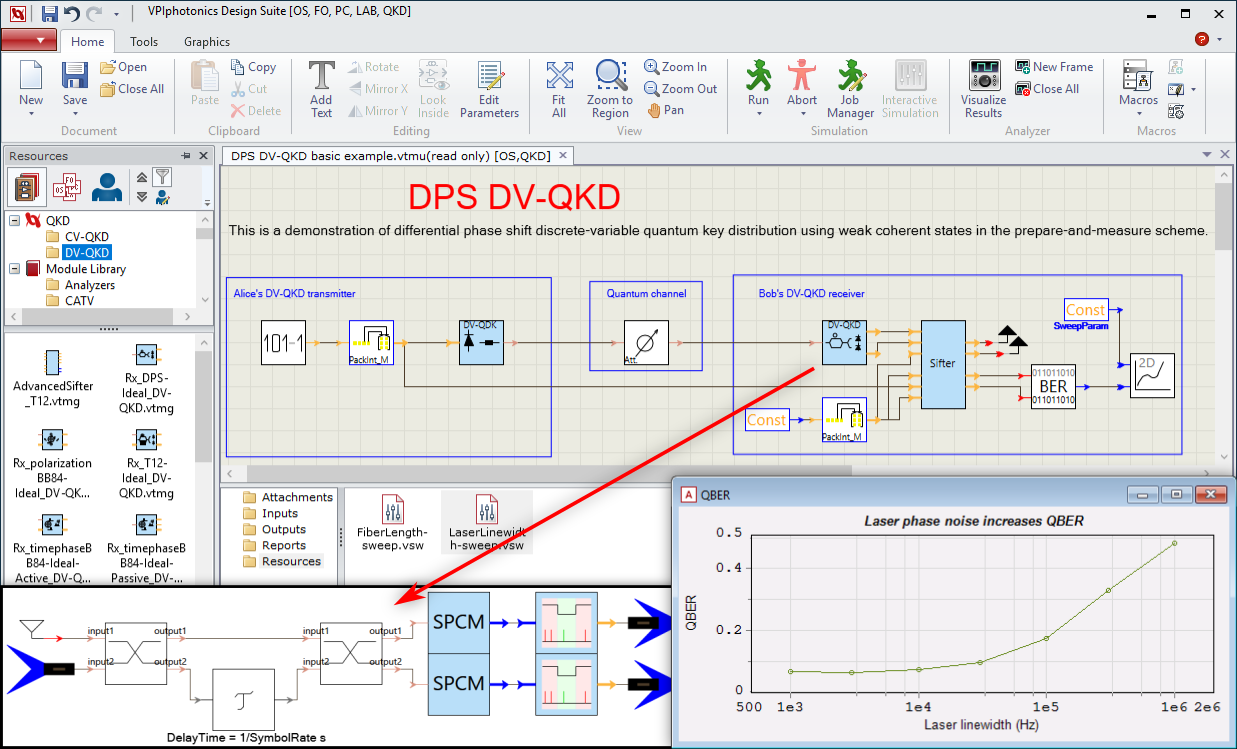This screenshot has width=1237, height=749.
Task: Open Visualize Results analyzer
Action: (x=984, y=89)
